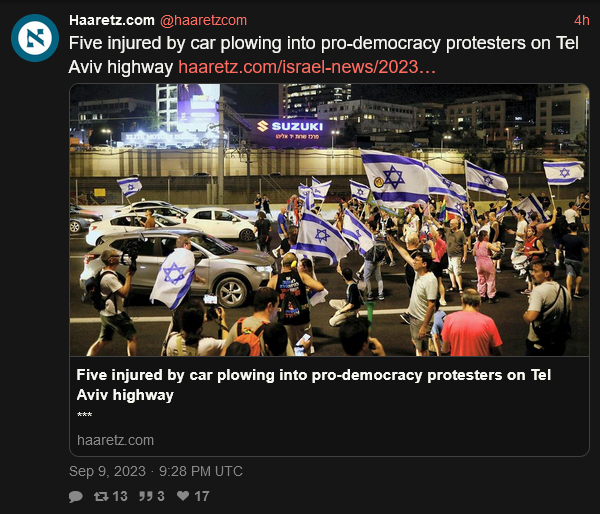This screenshot has width=600, height=514.
Task: Click the asterisks description in link card
Action: pyautogui.click(x=84, y=415)
